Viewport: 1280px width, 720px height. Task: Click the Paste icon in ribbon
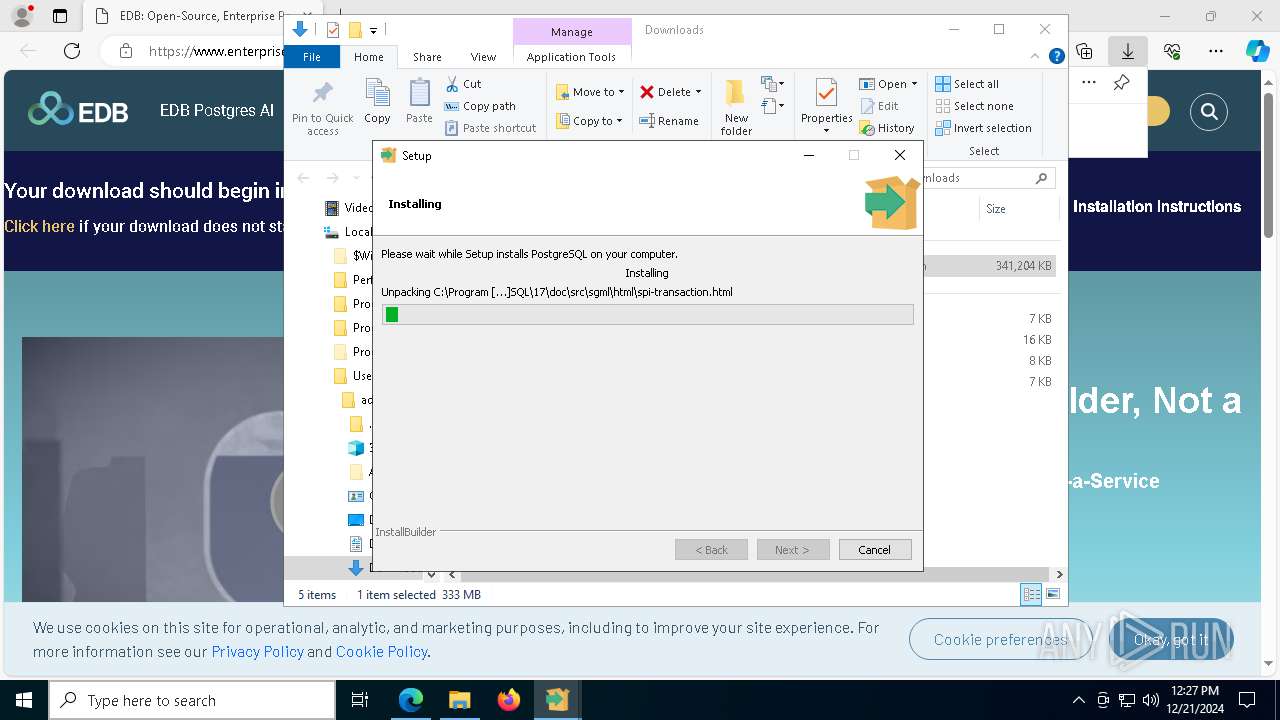419,101
